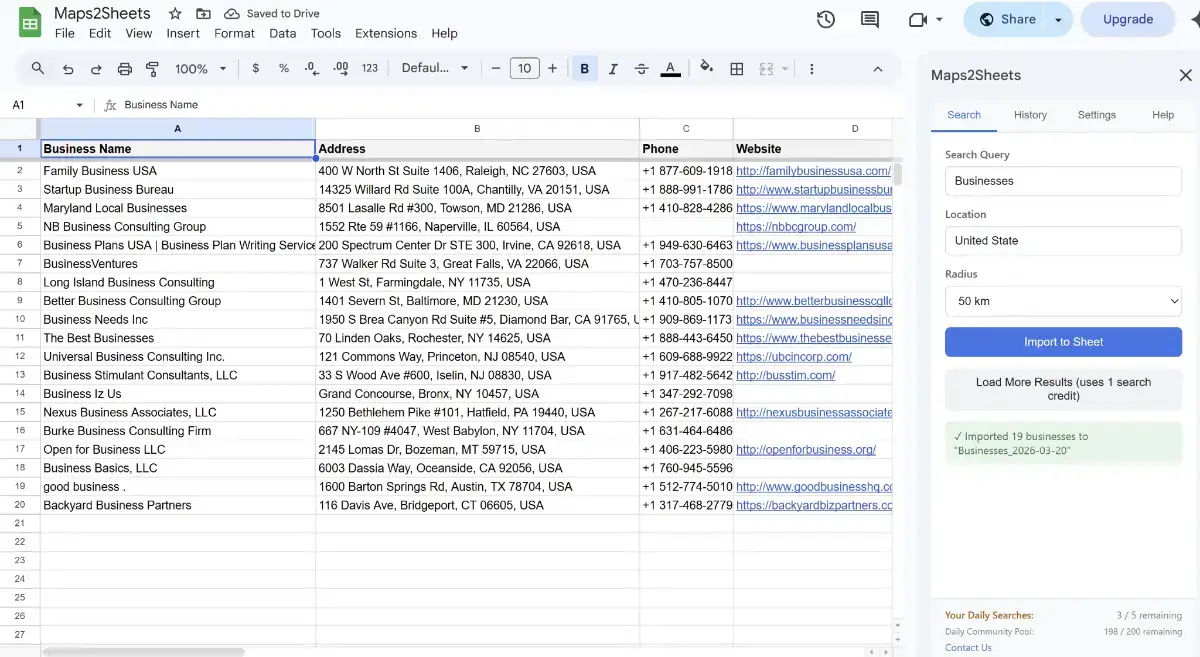
Task: Collapse the toolbar header chevron
Action: click(878, 69)
